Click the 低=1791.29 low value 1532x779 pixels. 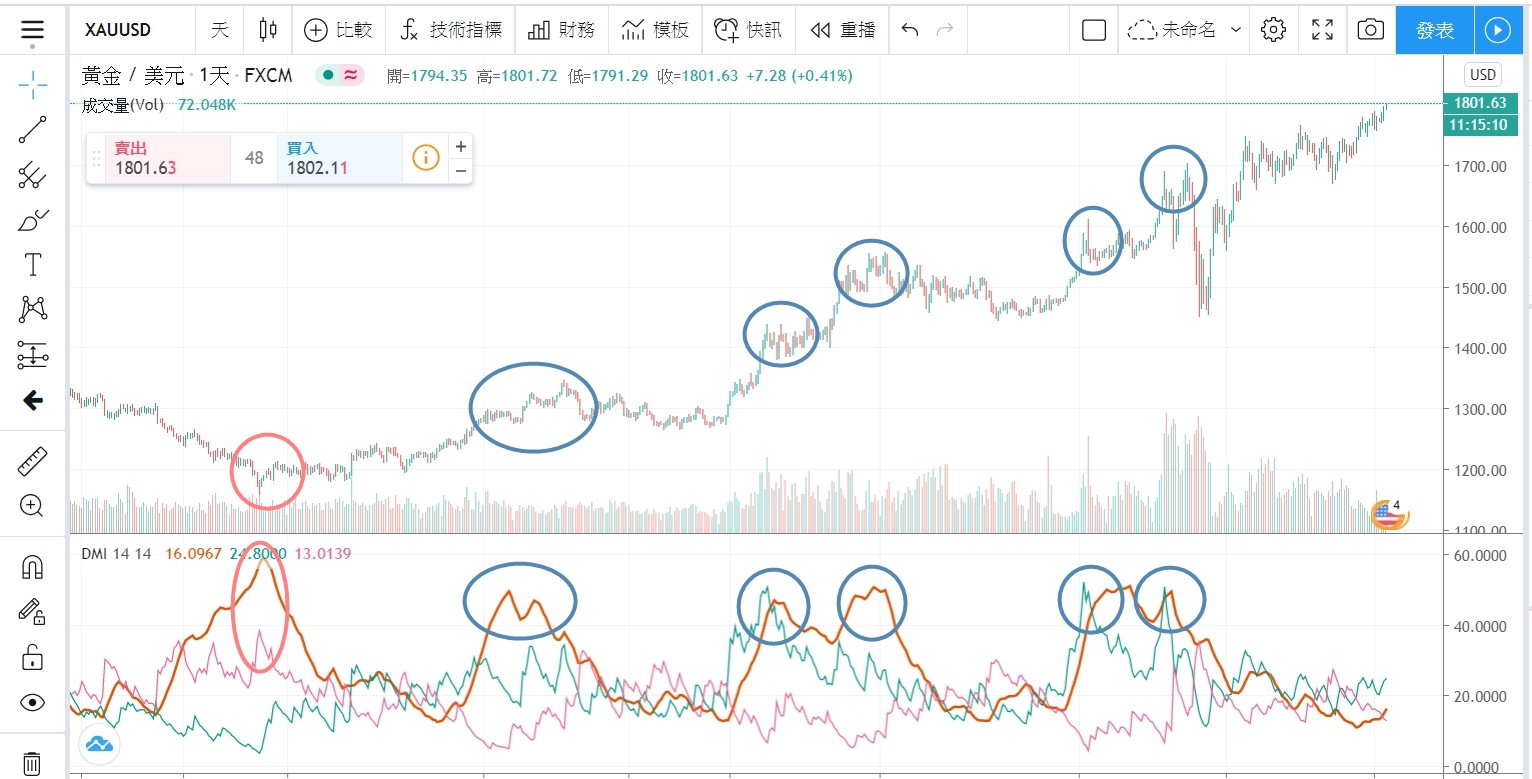(x=609, y=75)
